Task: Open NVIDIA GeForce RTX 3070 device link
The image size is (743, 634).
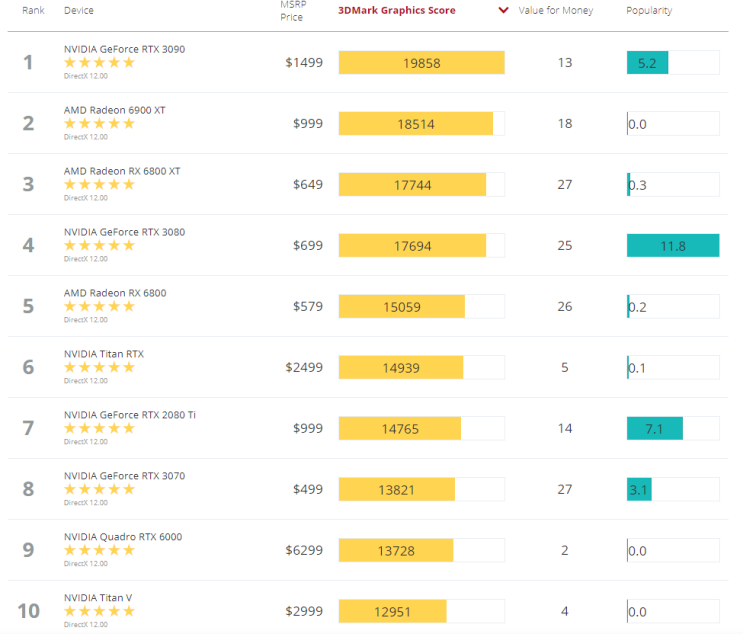Action: (124, 476)
